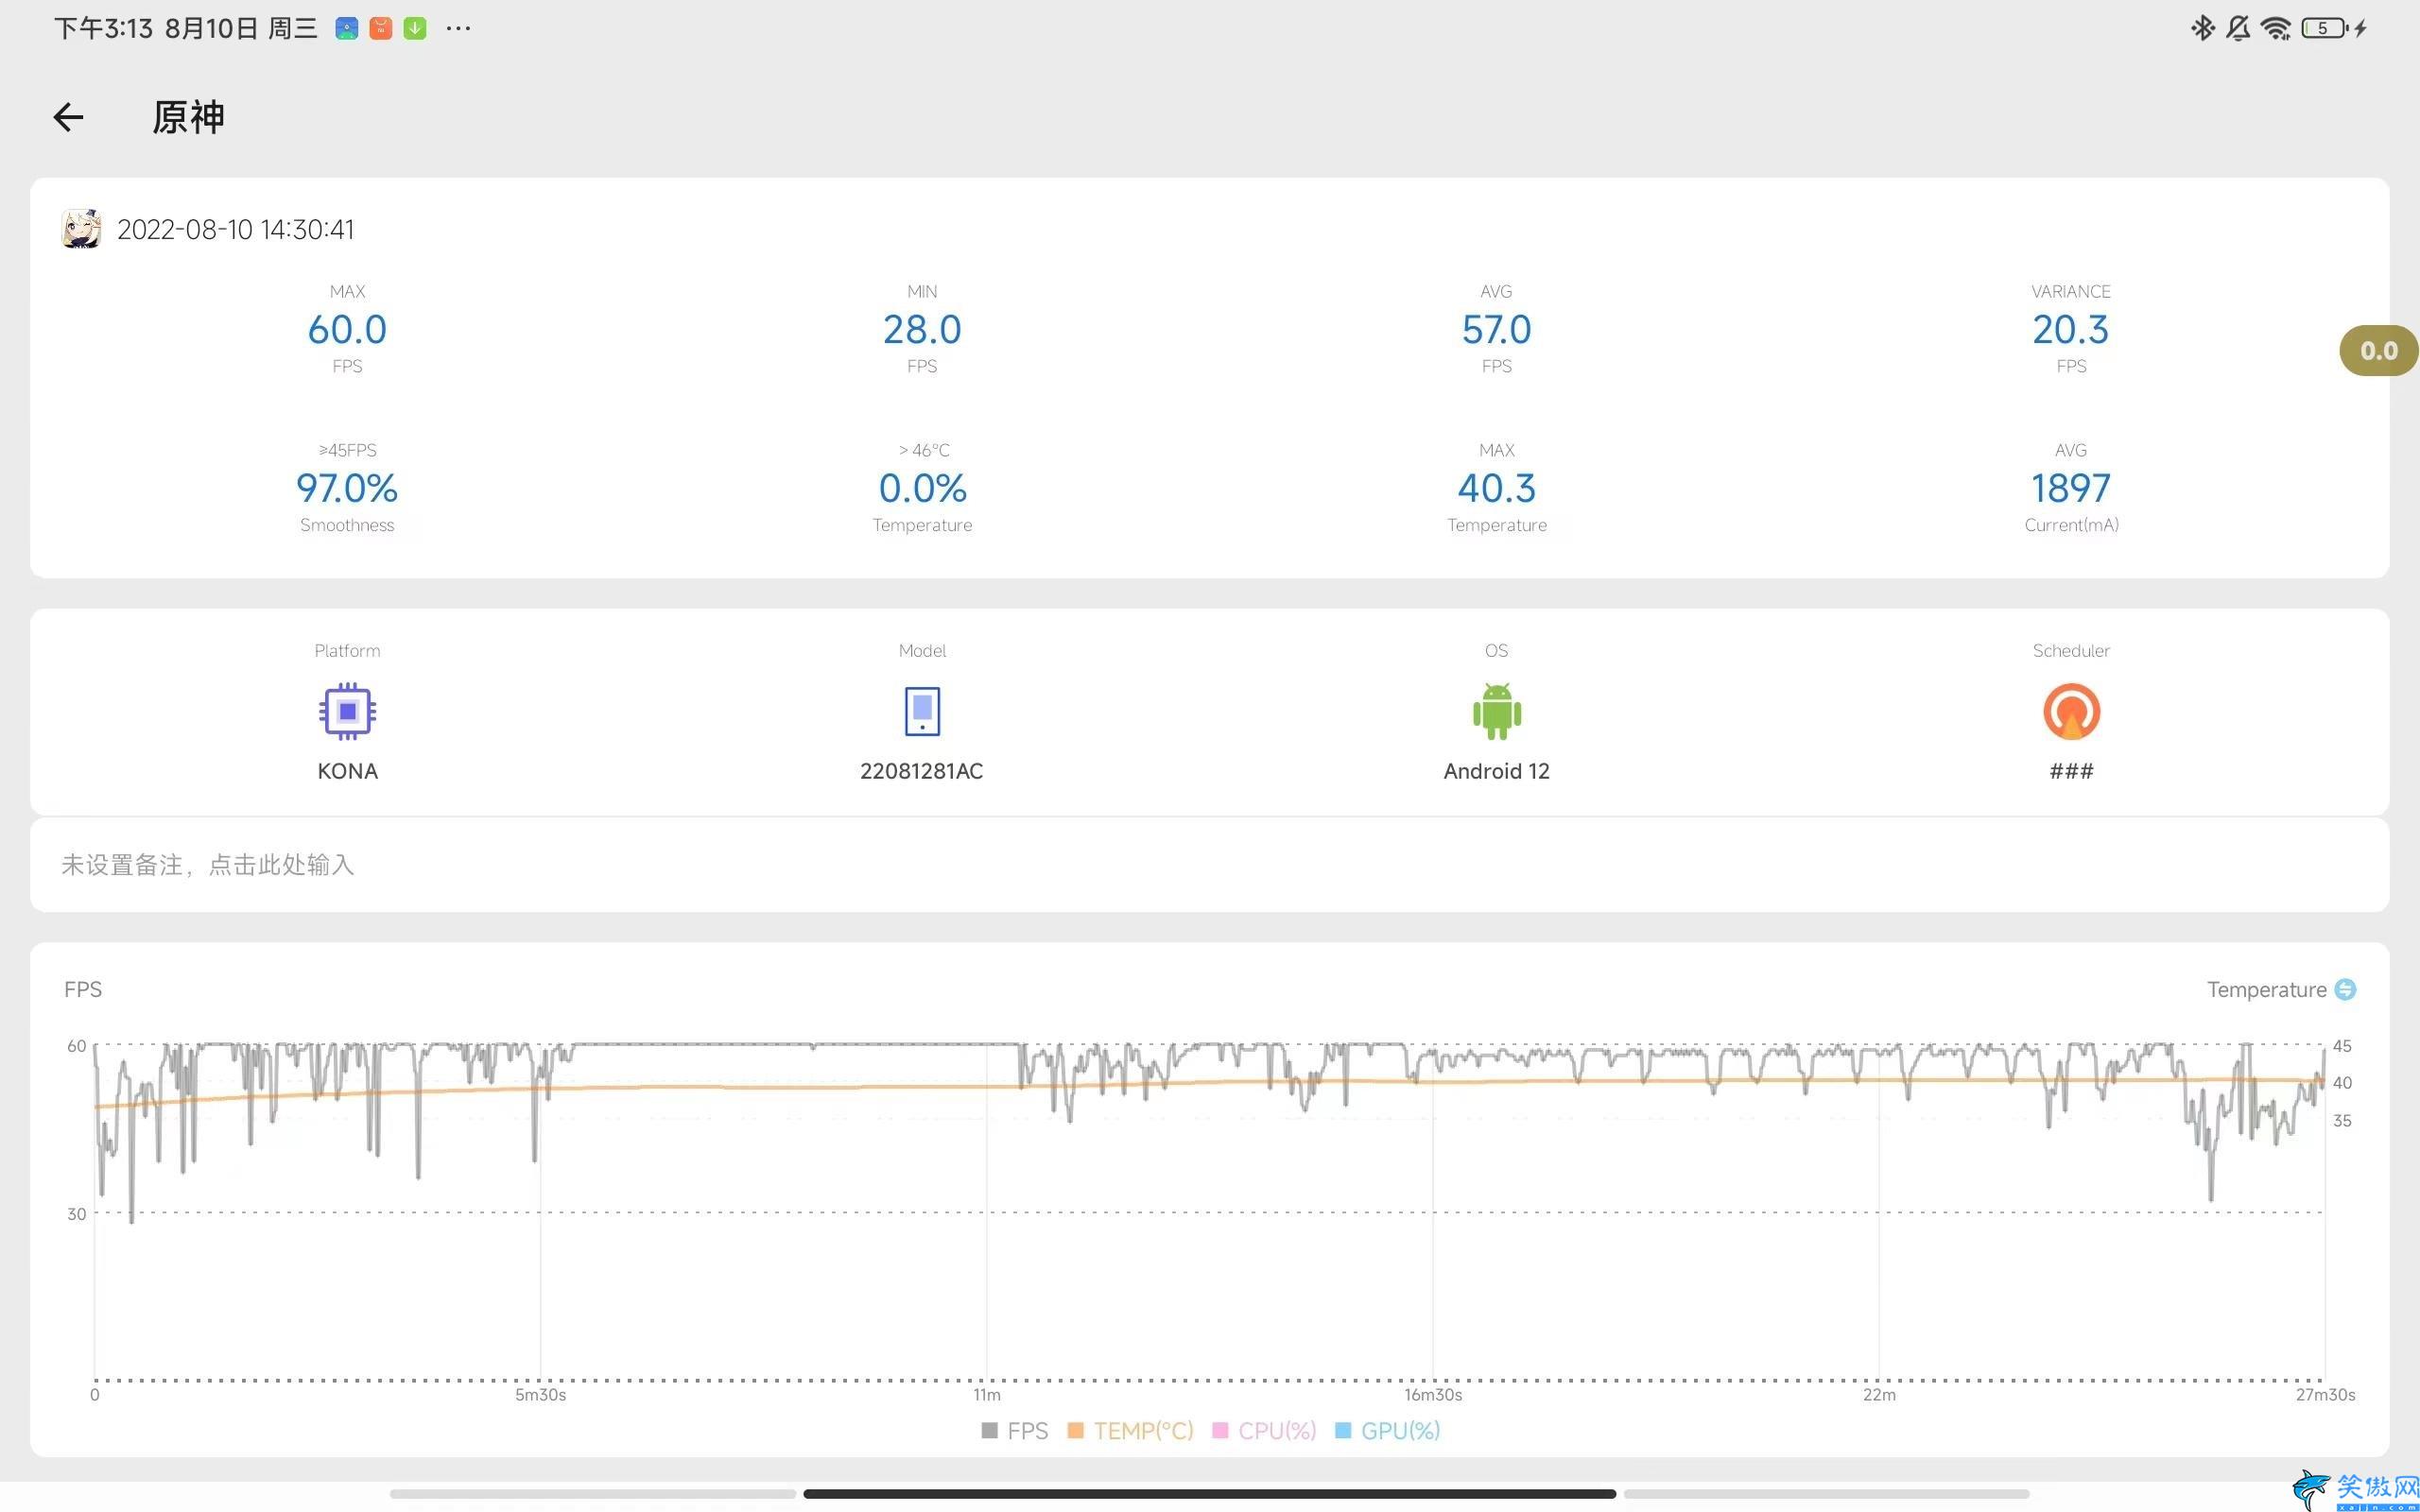This screenshot has height=1512, width=2420.
Task: Tap the bottom navigation gesture bar
Action: click(1209, 1493)
